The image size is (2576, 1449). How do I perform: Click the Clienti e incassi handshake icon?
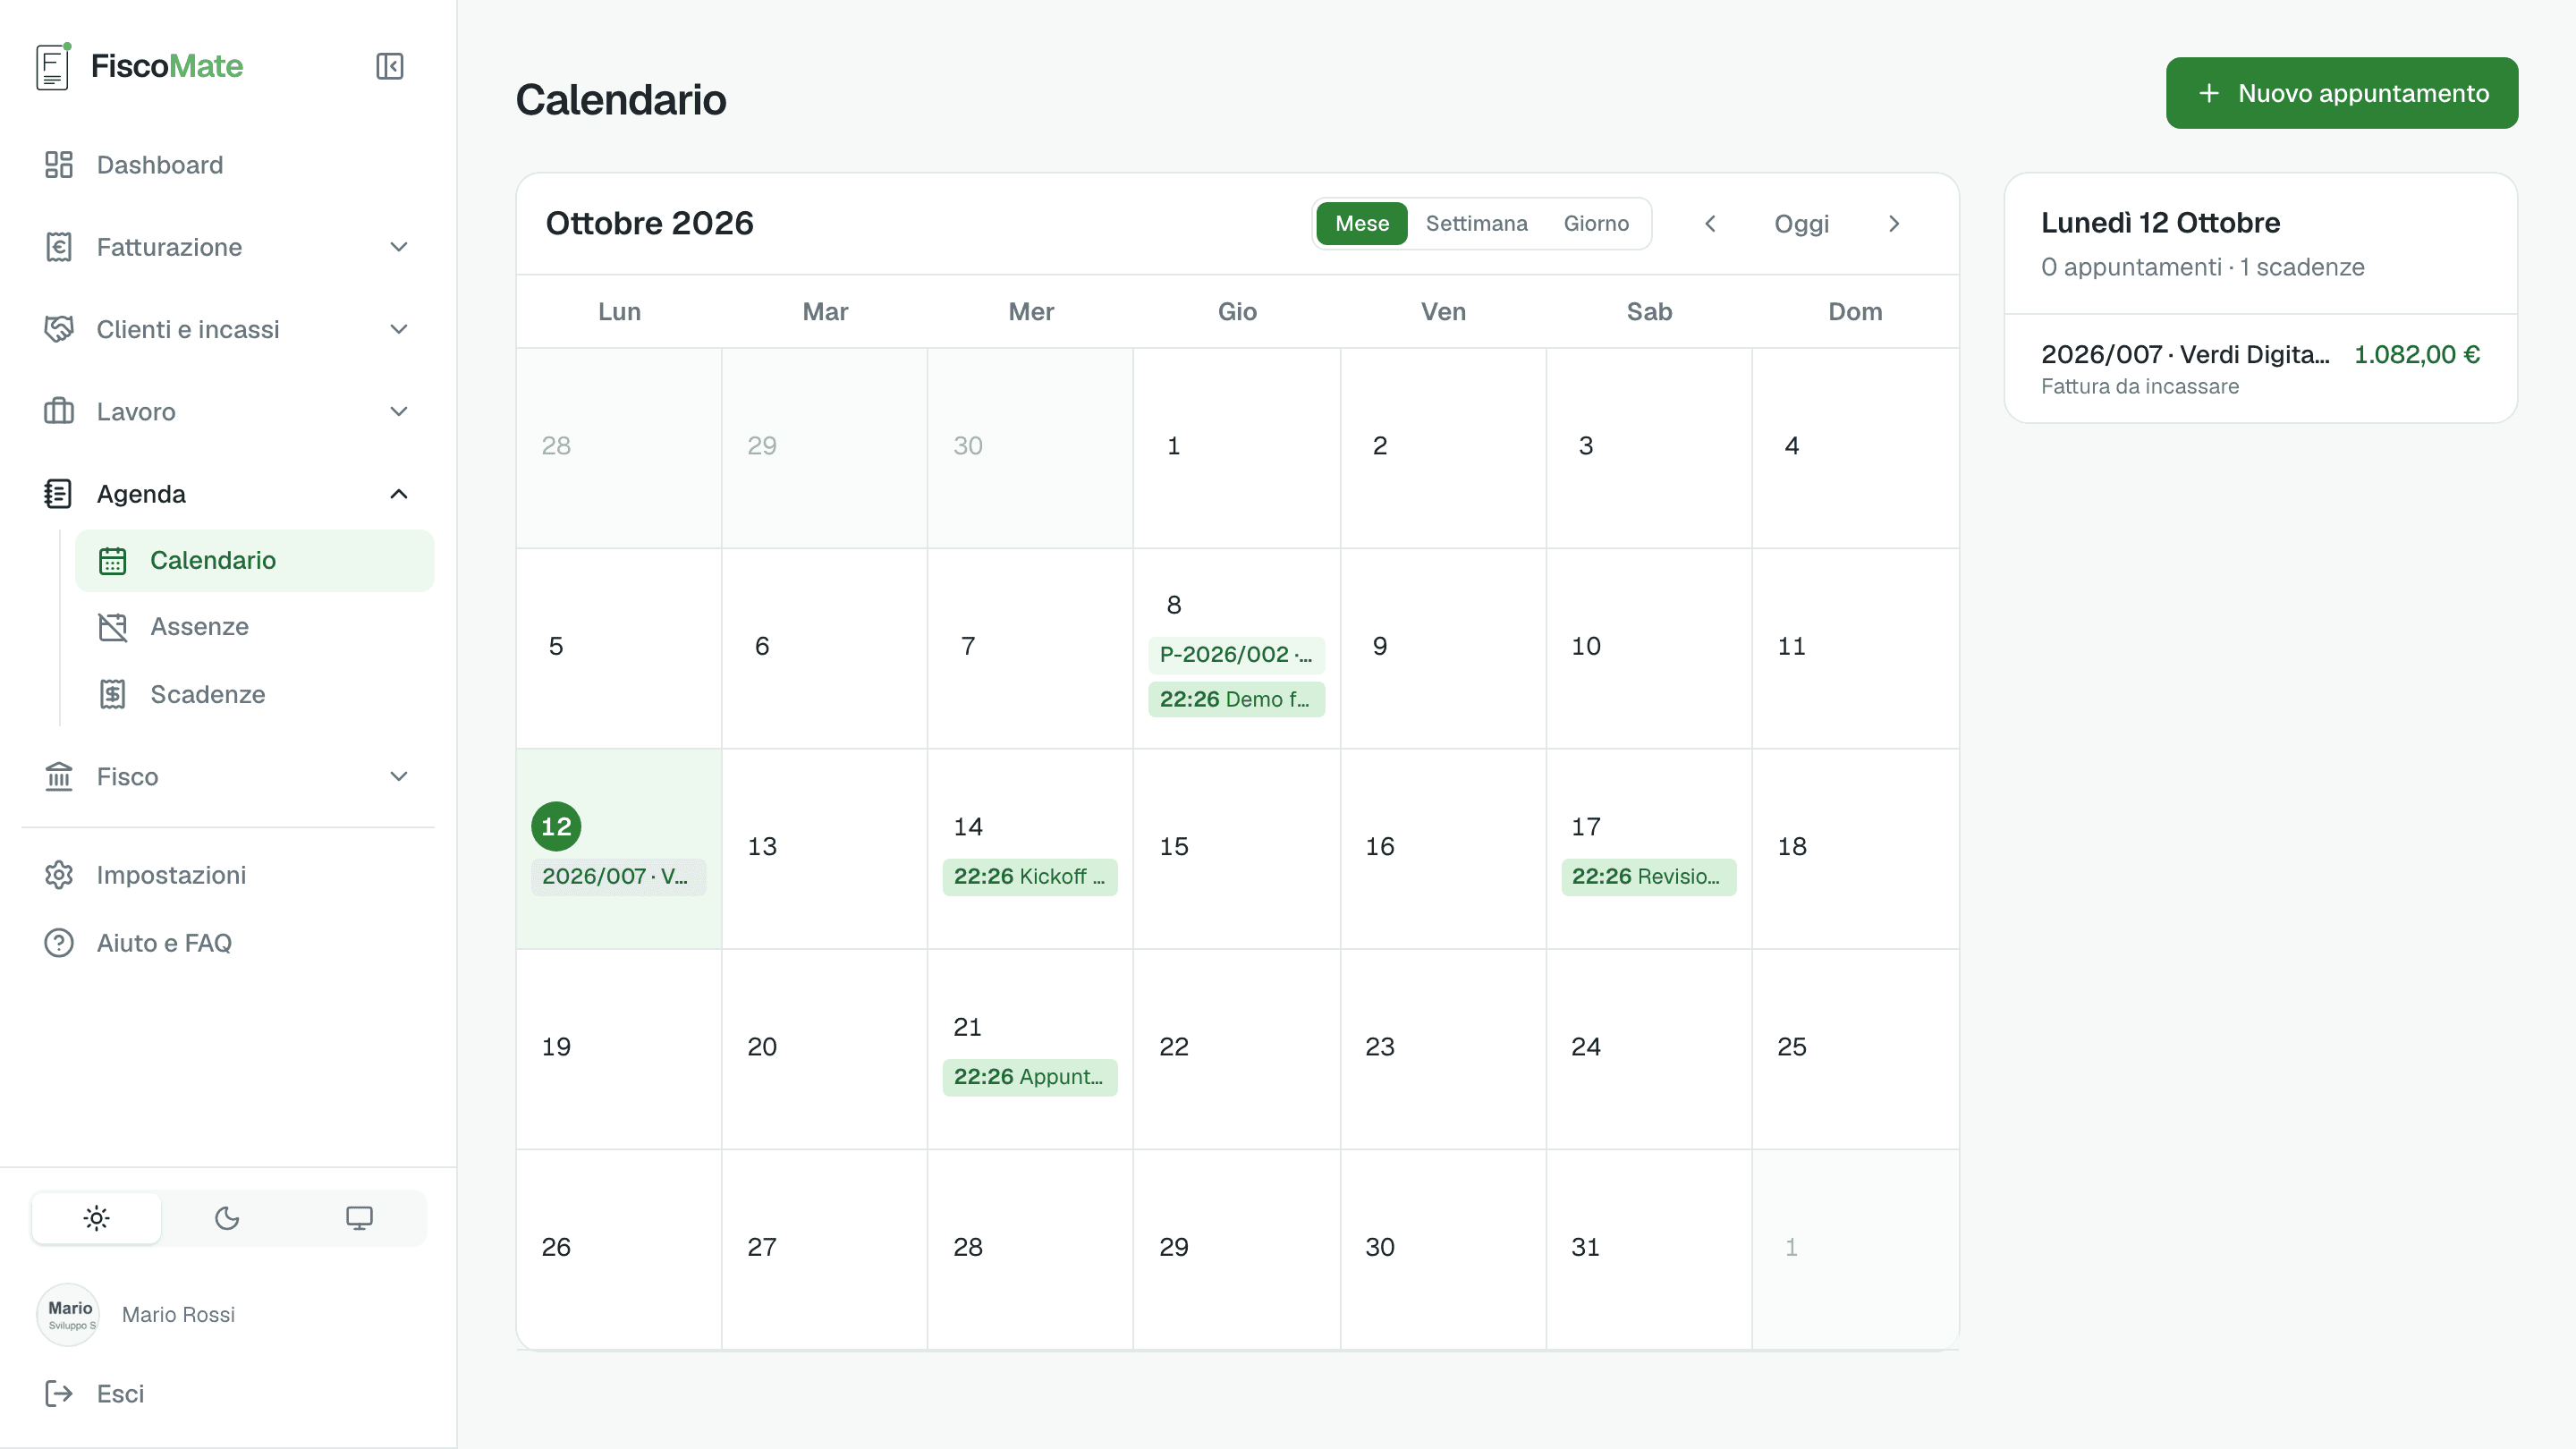(59, 329)
